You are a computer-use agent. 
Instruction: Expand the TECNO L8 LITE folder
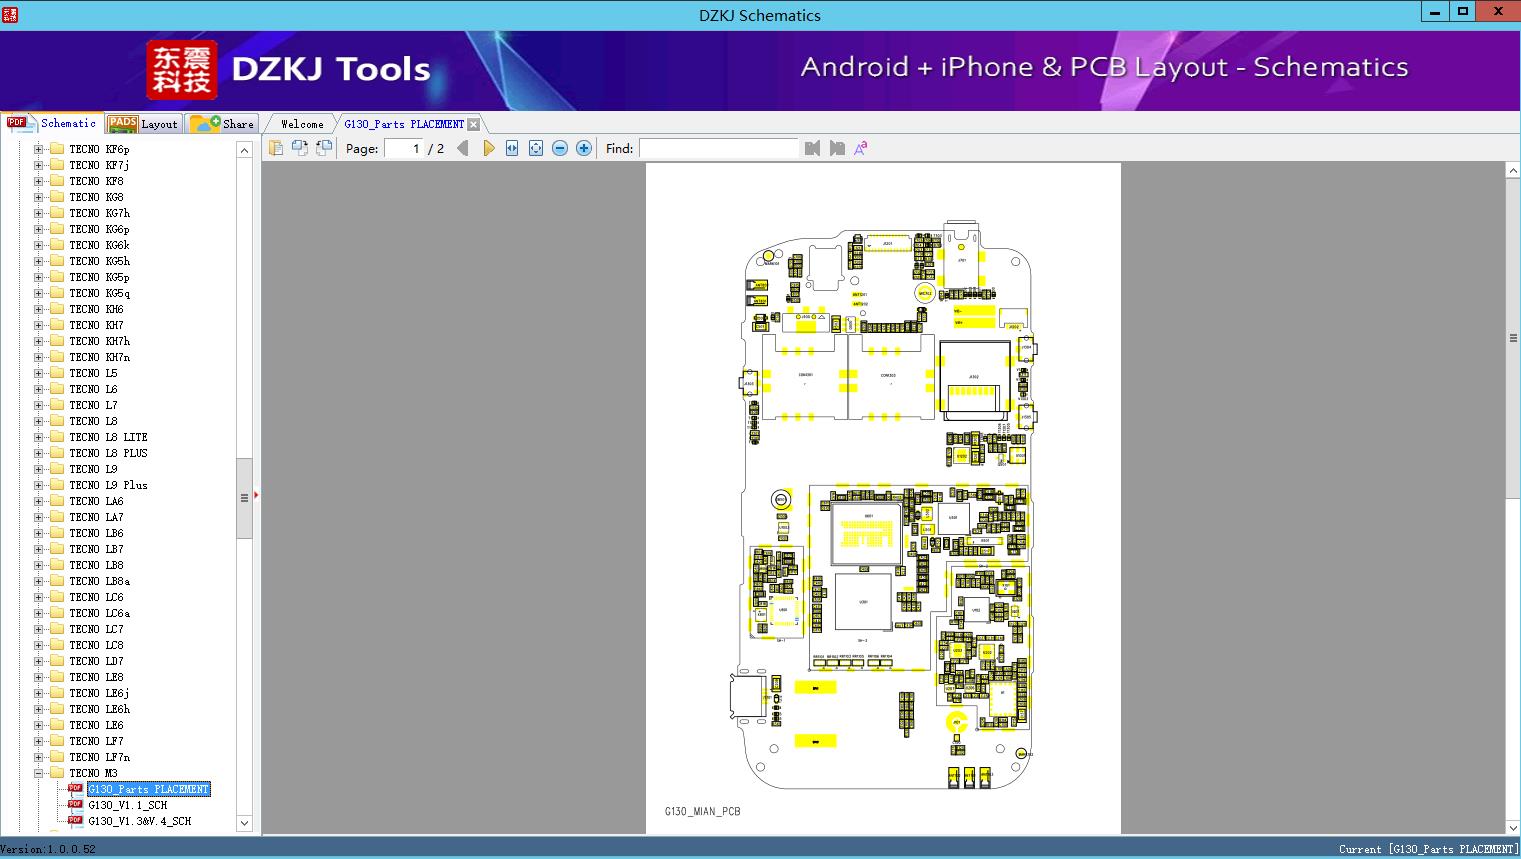(x=39, y=436)
